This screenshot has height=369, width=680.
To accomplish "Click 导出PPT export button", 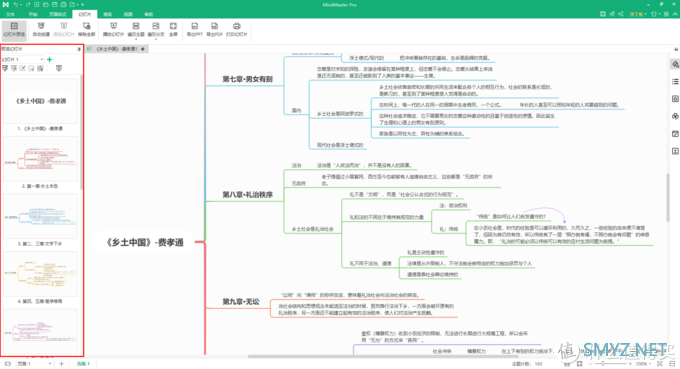I will [195, 29].
